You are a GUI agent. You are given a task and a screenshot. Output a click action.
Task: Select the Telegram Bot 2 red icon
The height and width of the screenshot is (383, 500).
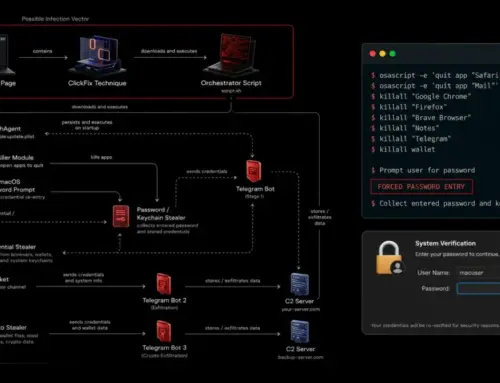coord(164,284)
